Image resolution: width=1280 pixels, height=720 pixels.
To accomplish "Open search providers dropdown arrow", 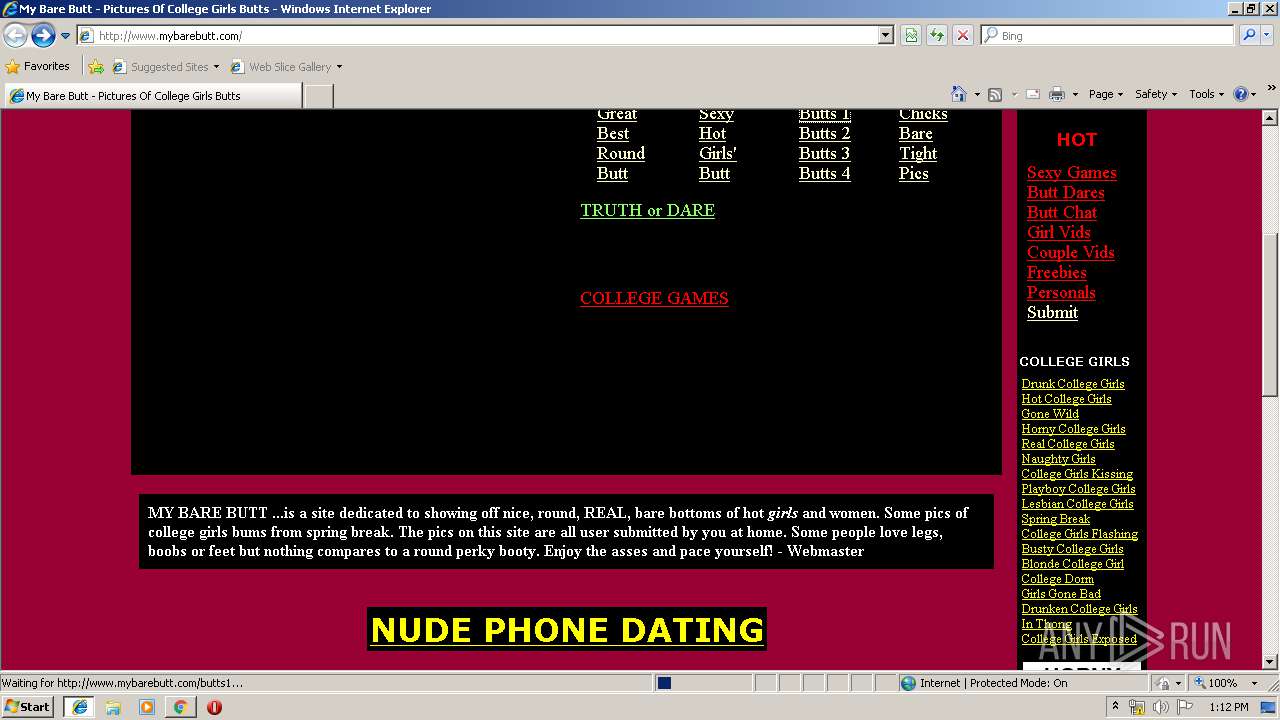I will (x=1269, y=35).
